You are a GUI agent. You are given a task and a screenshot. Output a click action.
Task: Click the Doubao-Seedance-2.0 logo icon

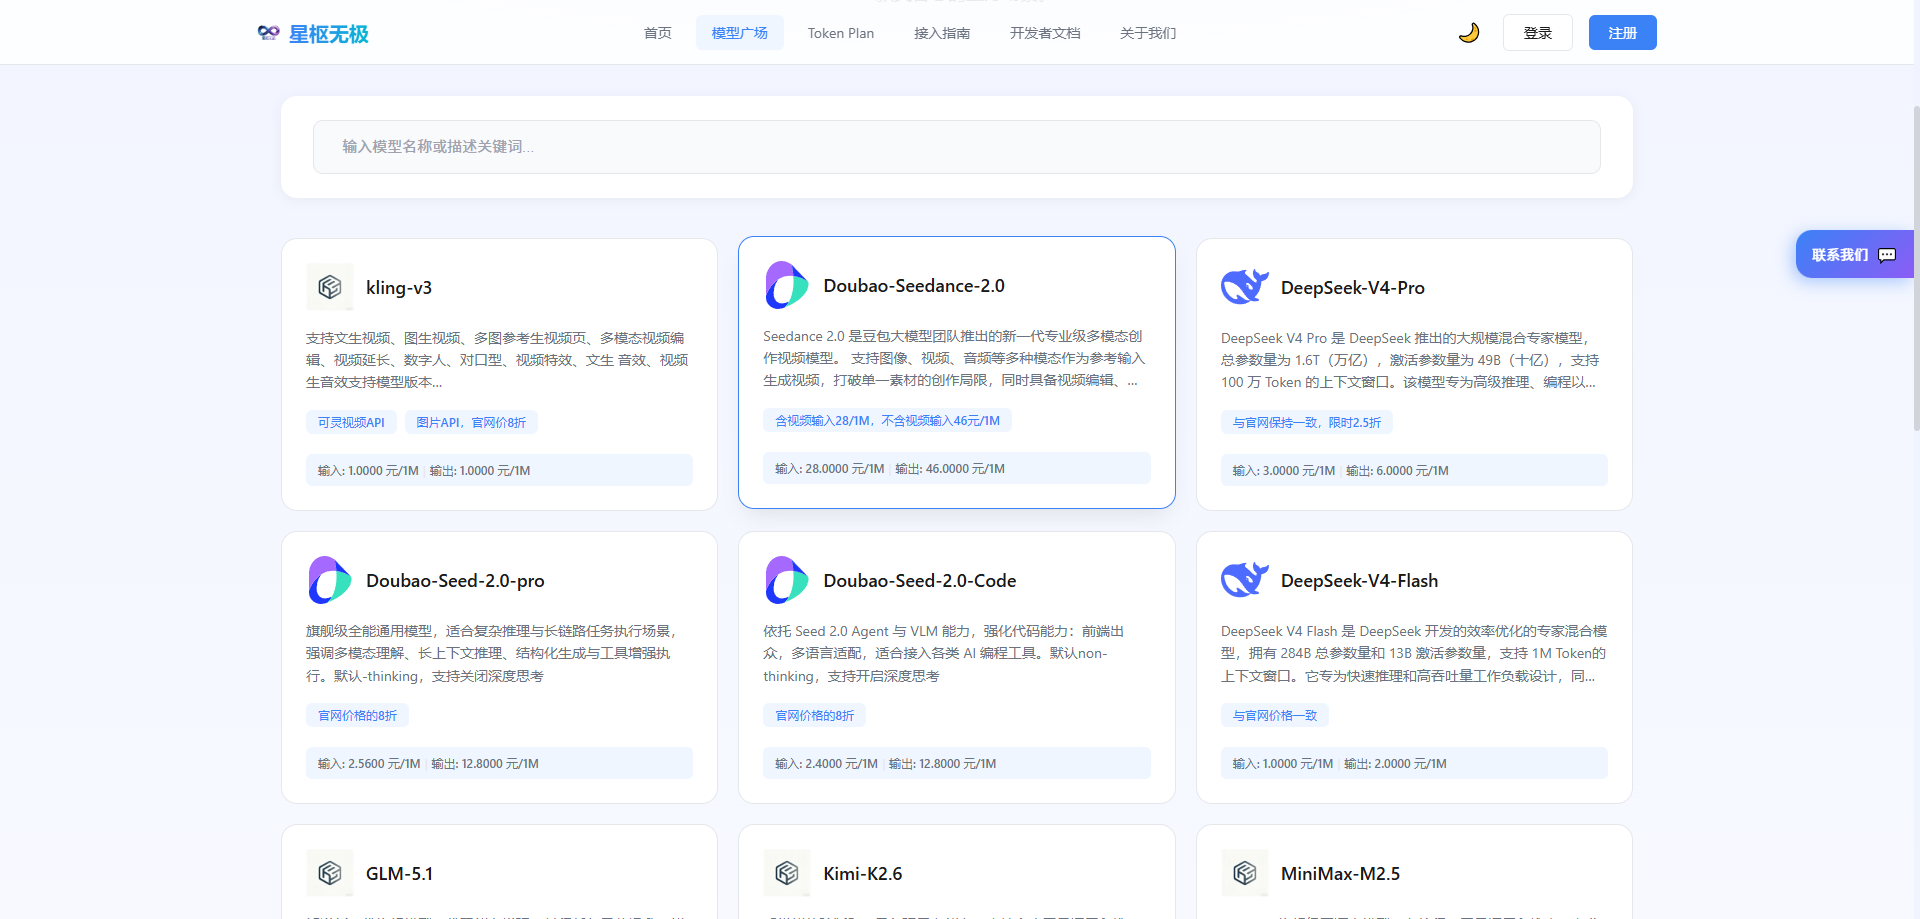787,285
